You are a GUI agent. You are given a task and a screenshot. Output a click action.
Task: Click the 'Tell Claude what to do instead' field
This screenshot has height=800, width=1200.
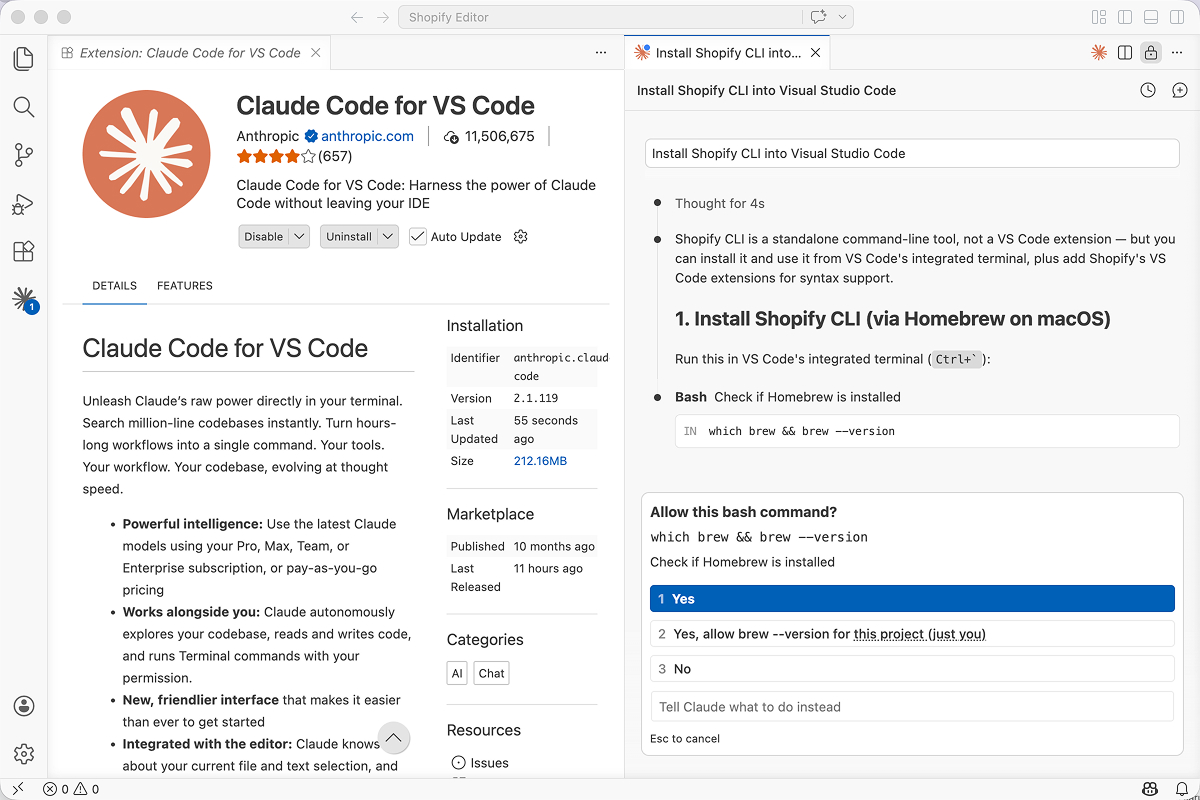[x=911, y=707]
